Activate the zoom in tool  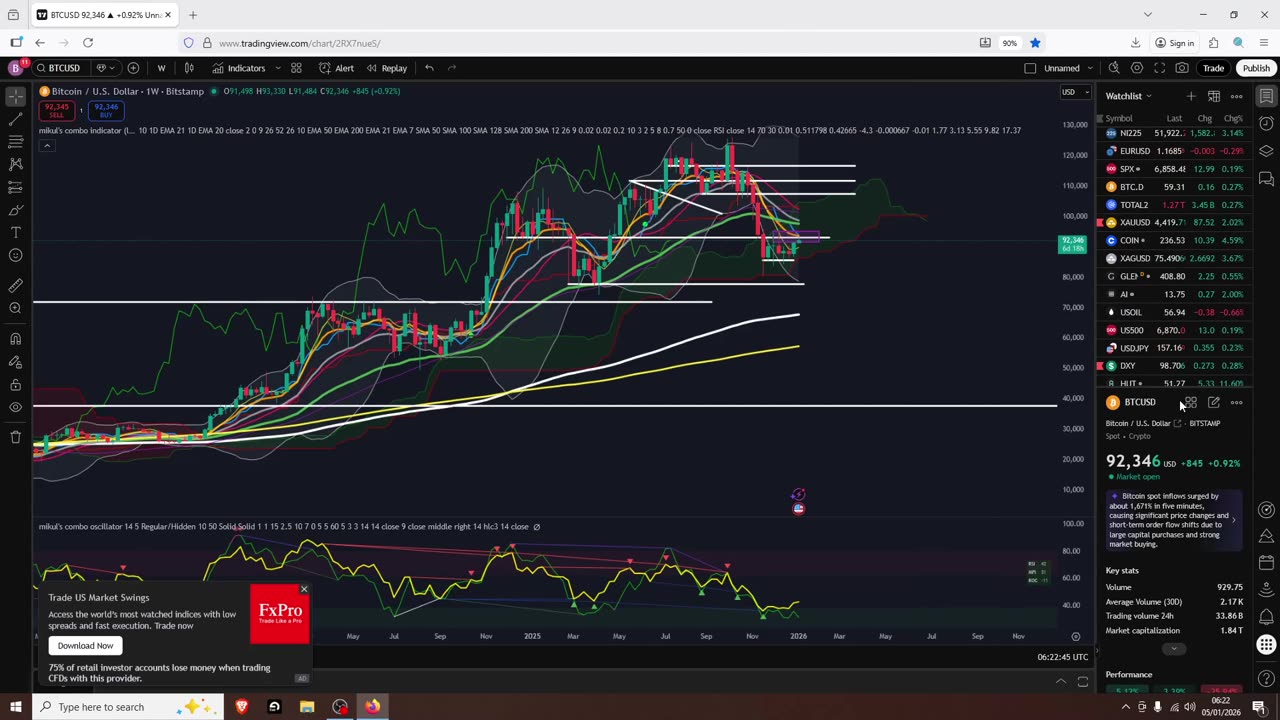tap(15, 309)
